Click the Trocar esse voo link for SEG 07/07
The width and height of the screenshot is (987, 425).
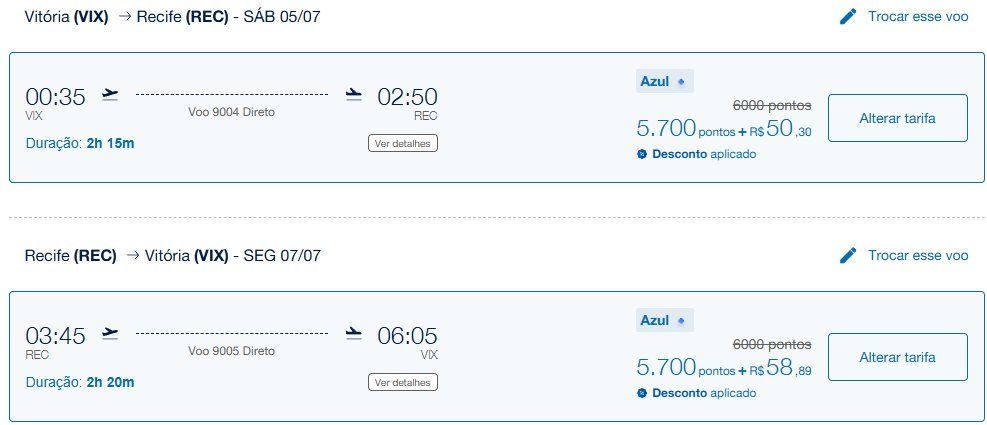click(918, 256)
